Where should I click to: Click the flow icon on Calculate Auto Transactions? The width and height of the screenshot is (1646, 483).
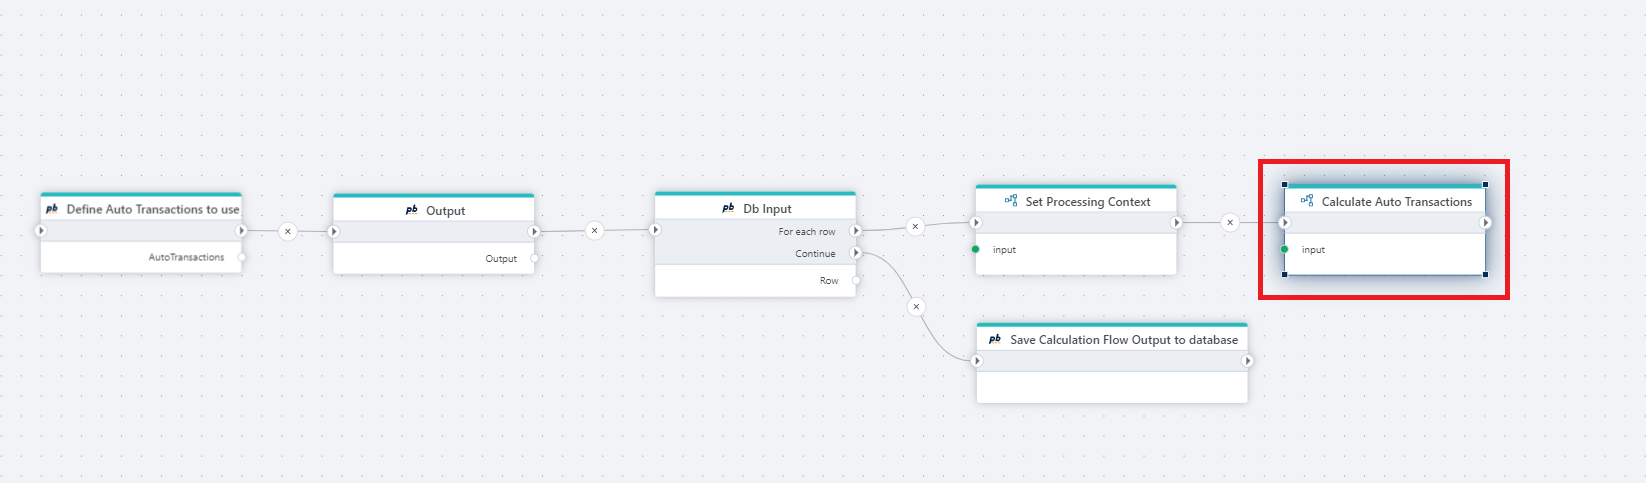pyautogui.click(x=1307, y=201)
